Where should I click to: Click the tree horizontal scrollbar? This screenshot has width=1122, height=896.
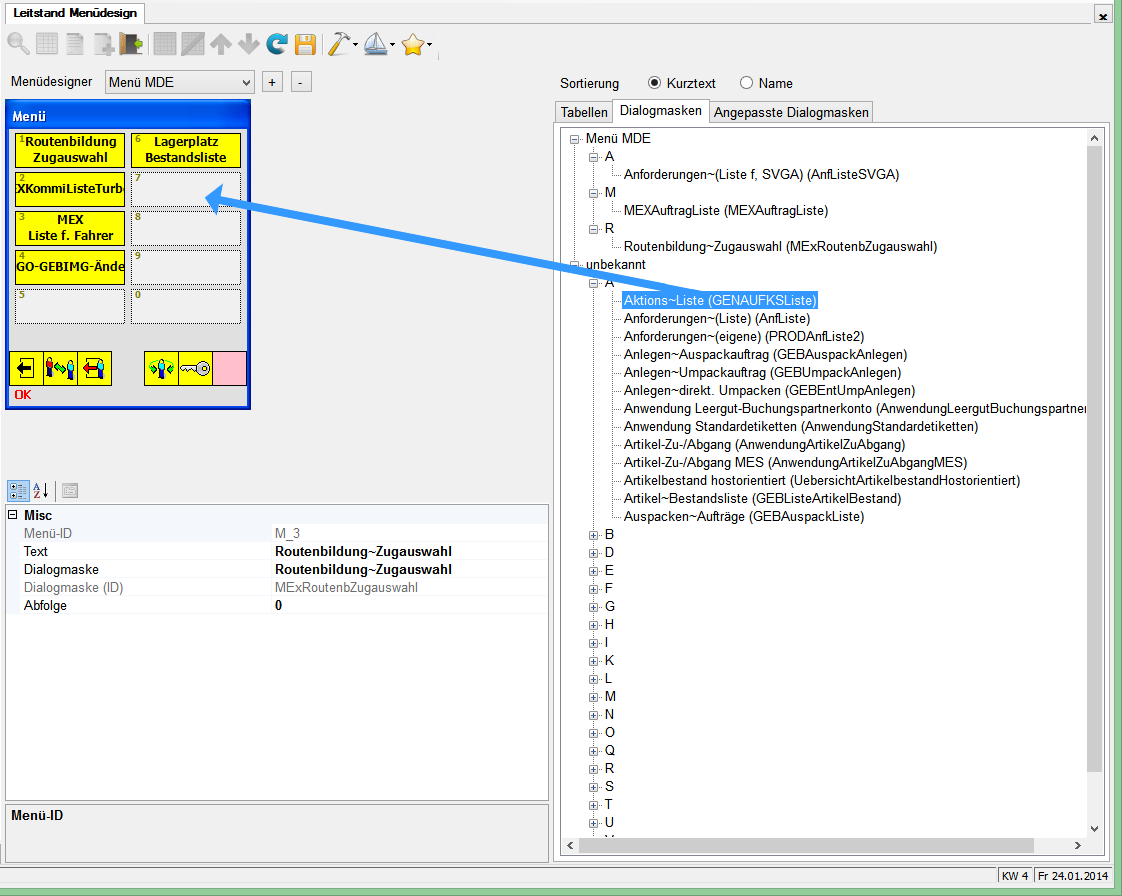pos(806,845)
